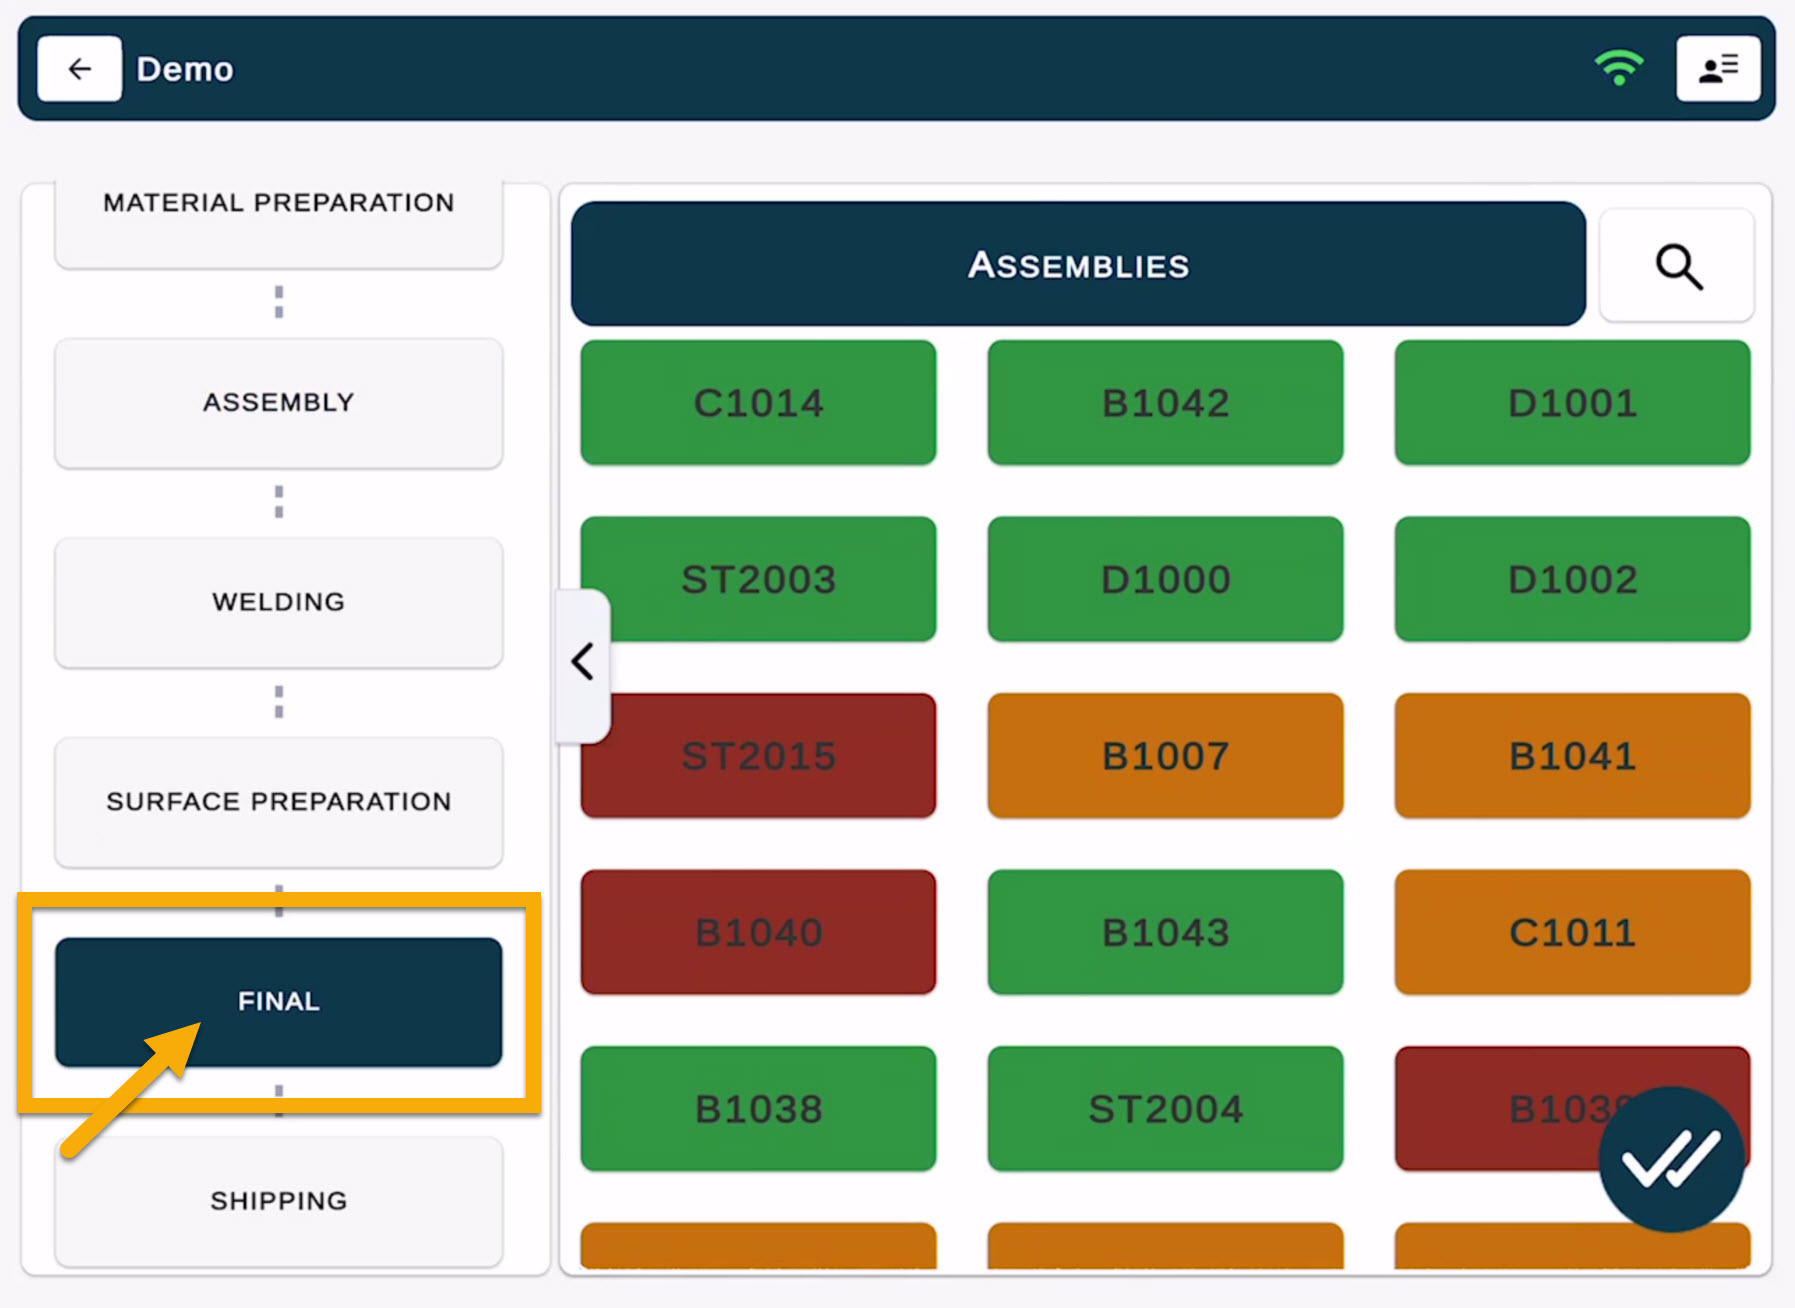The width and height of the screenshot is (1795, 1308).
Task: Click the Assemblies header bar
Action: (1077, 265)
